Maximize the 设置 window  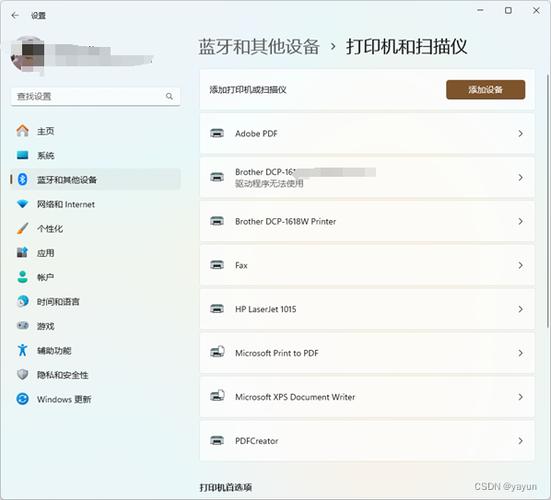508,11
